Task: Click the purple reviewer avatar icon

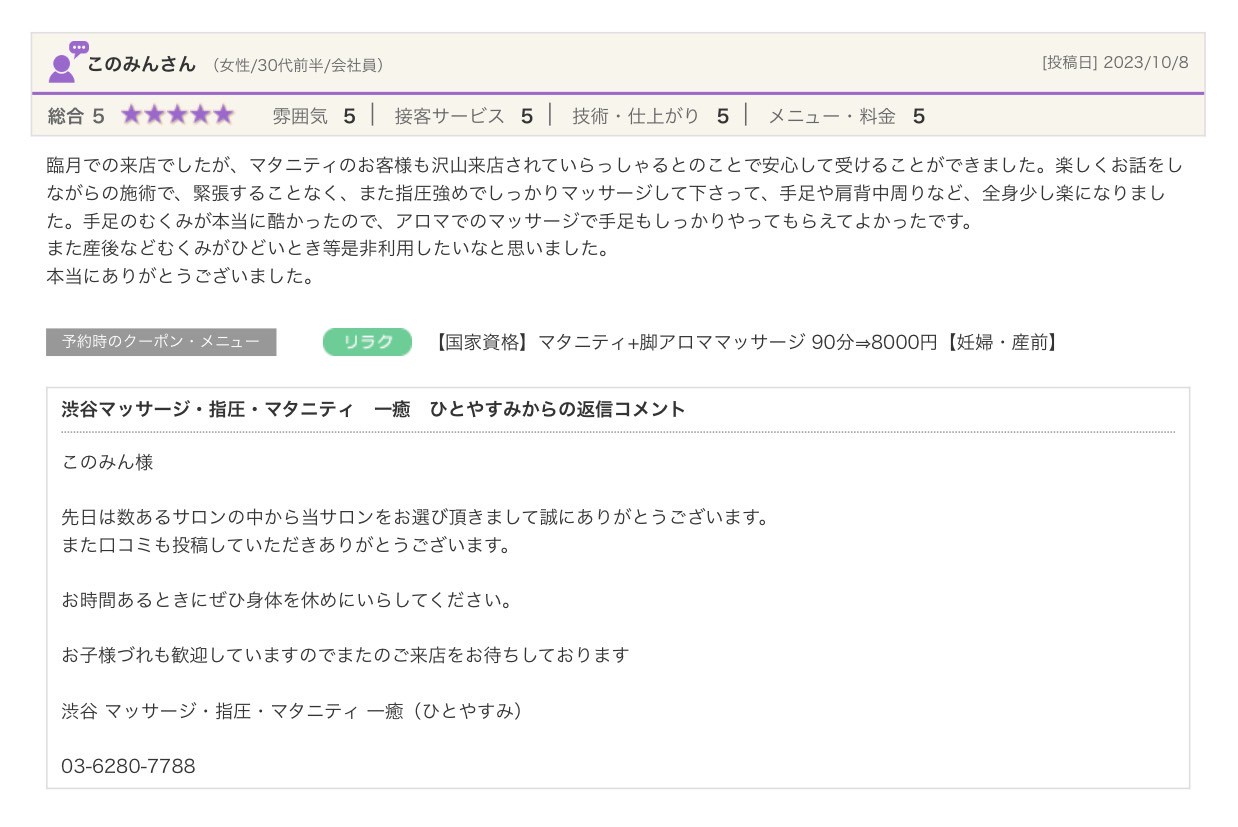Action: pos(68,61)
